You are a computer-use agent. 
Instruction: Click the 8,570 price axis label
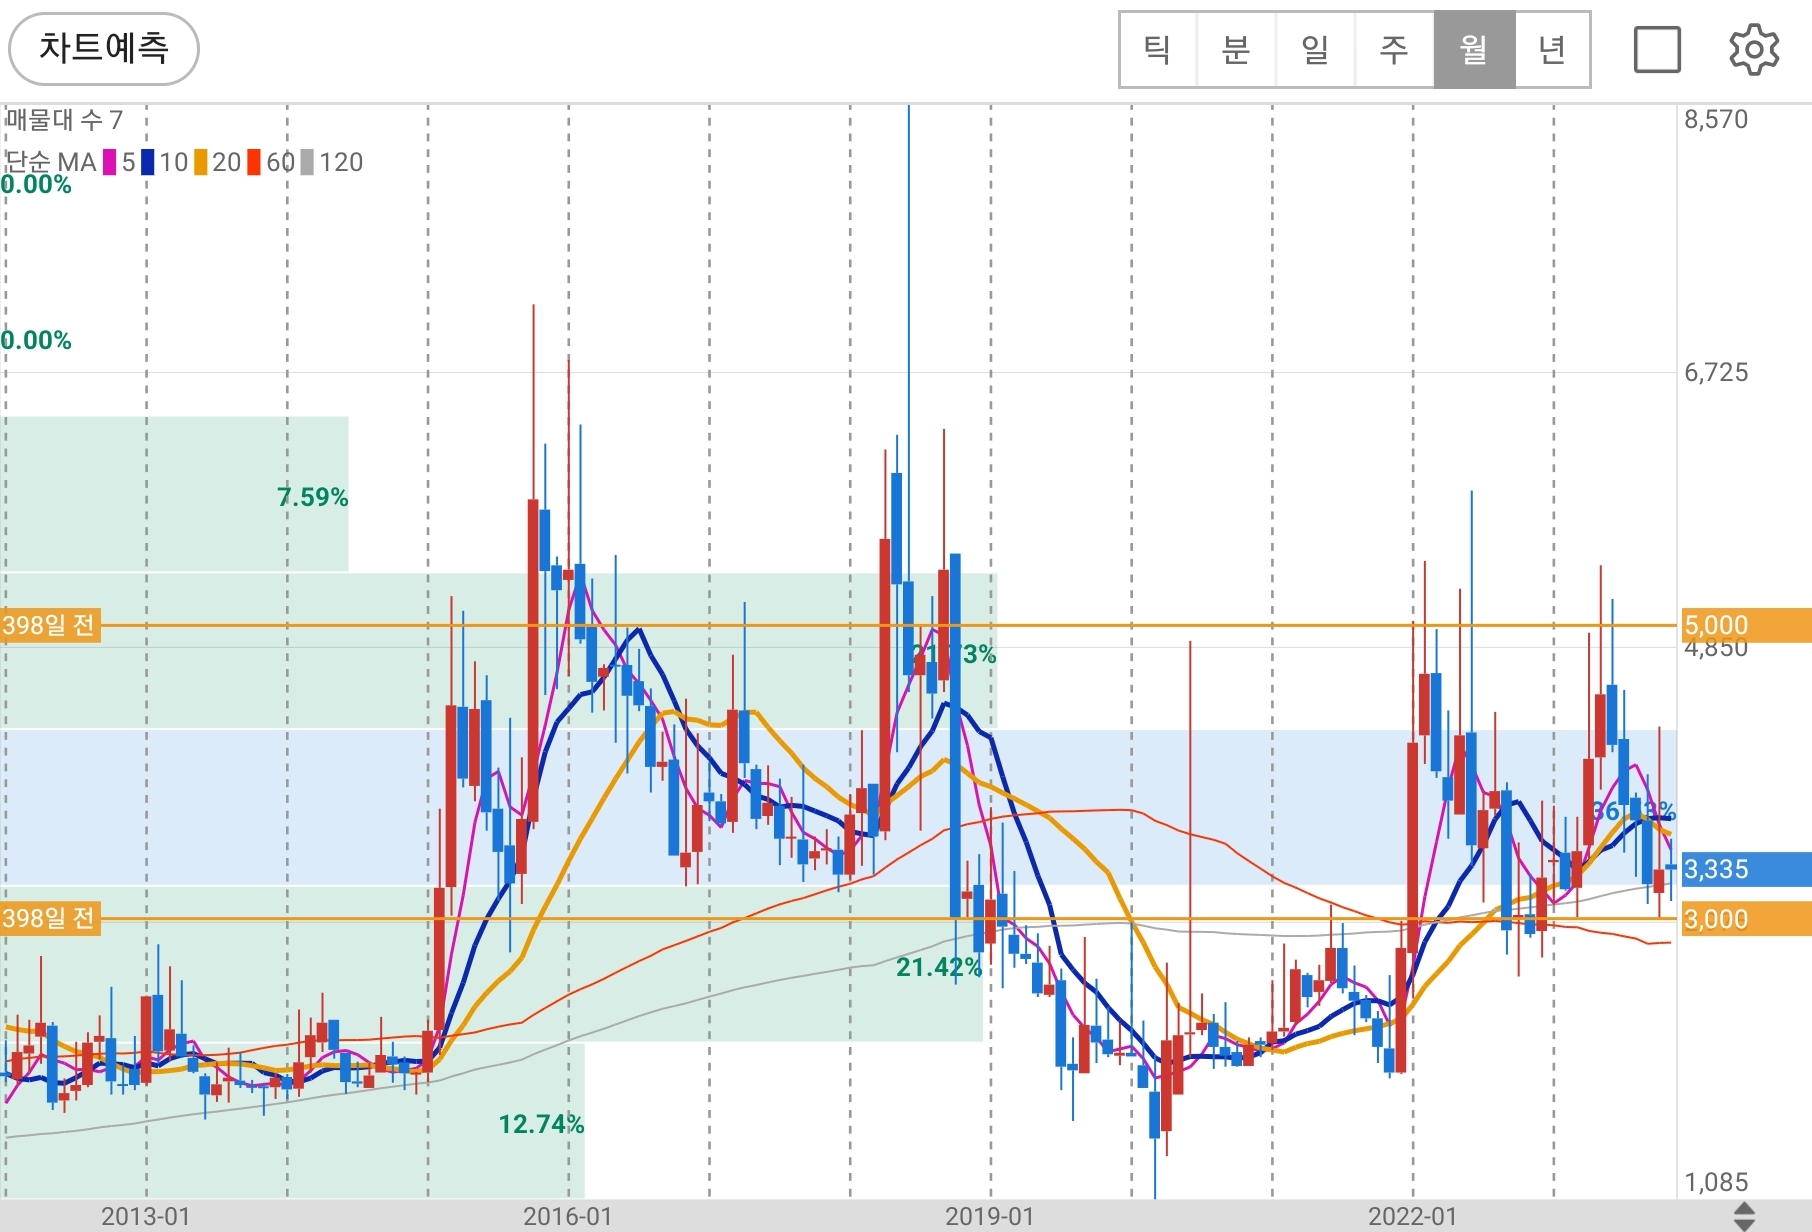[1716, 120]
